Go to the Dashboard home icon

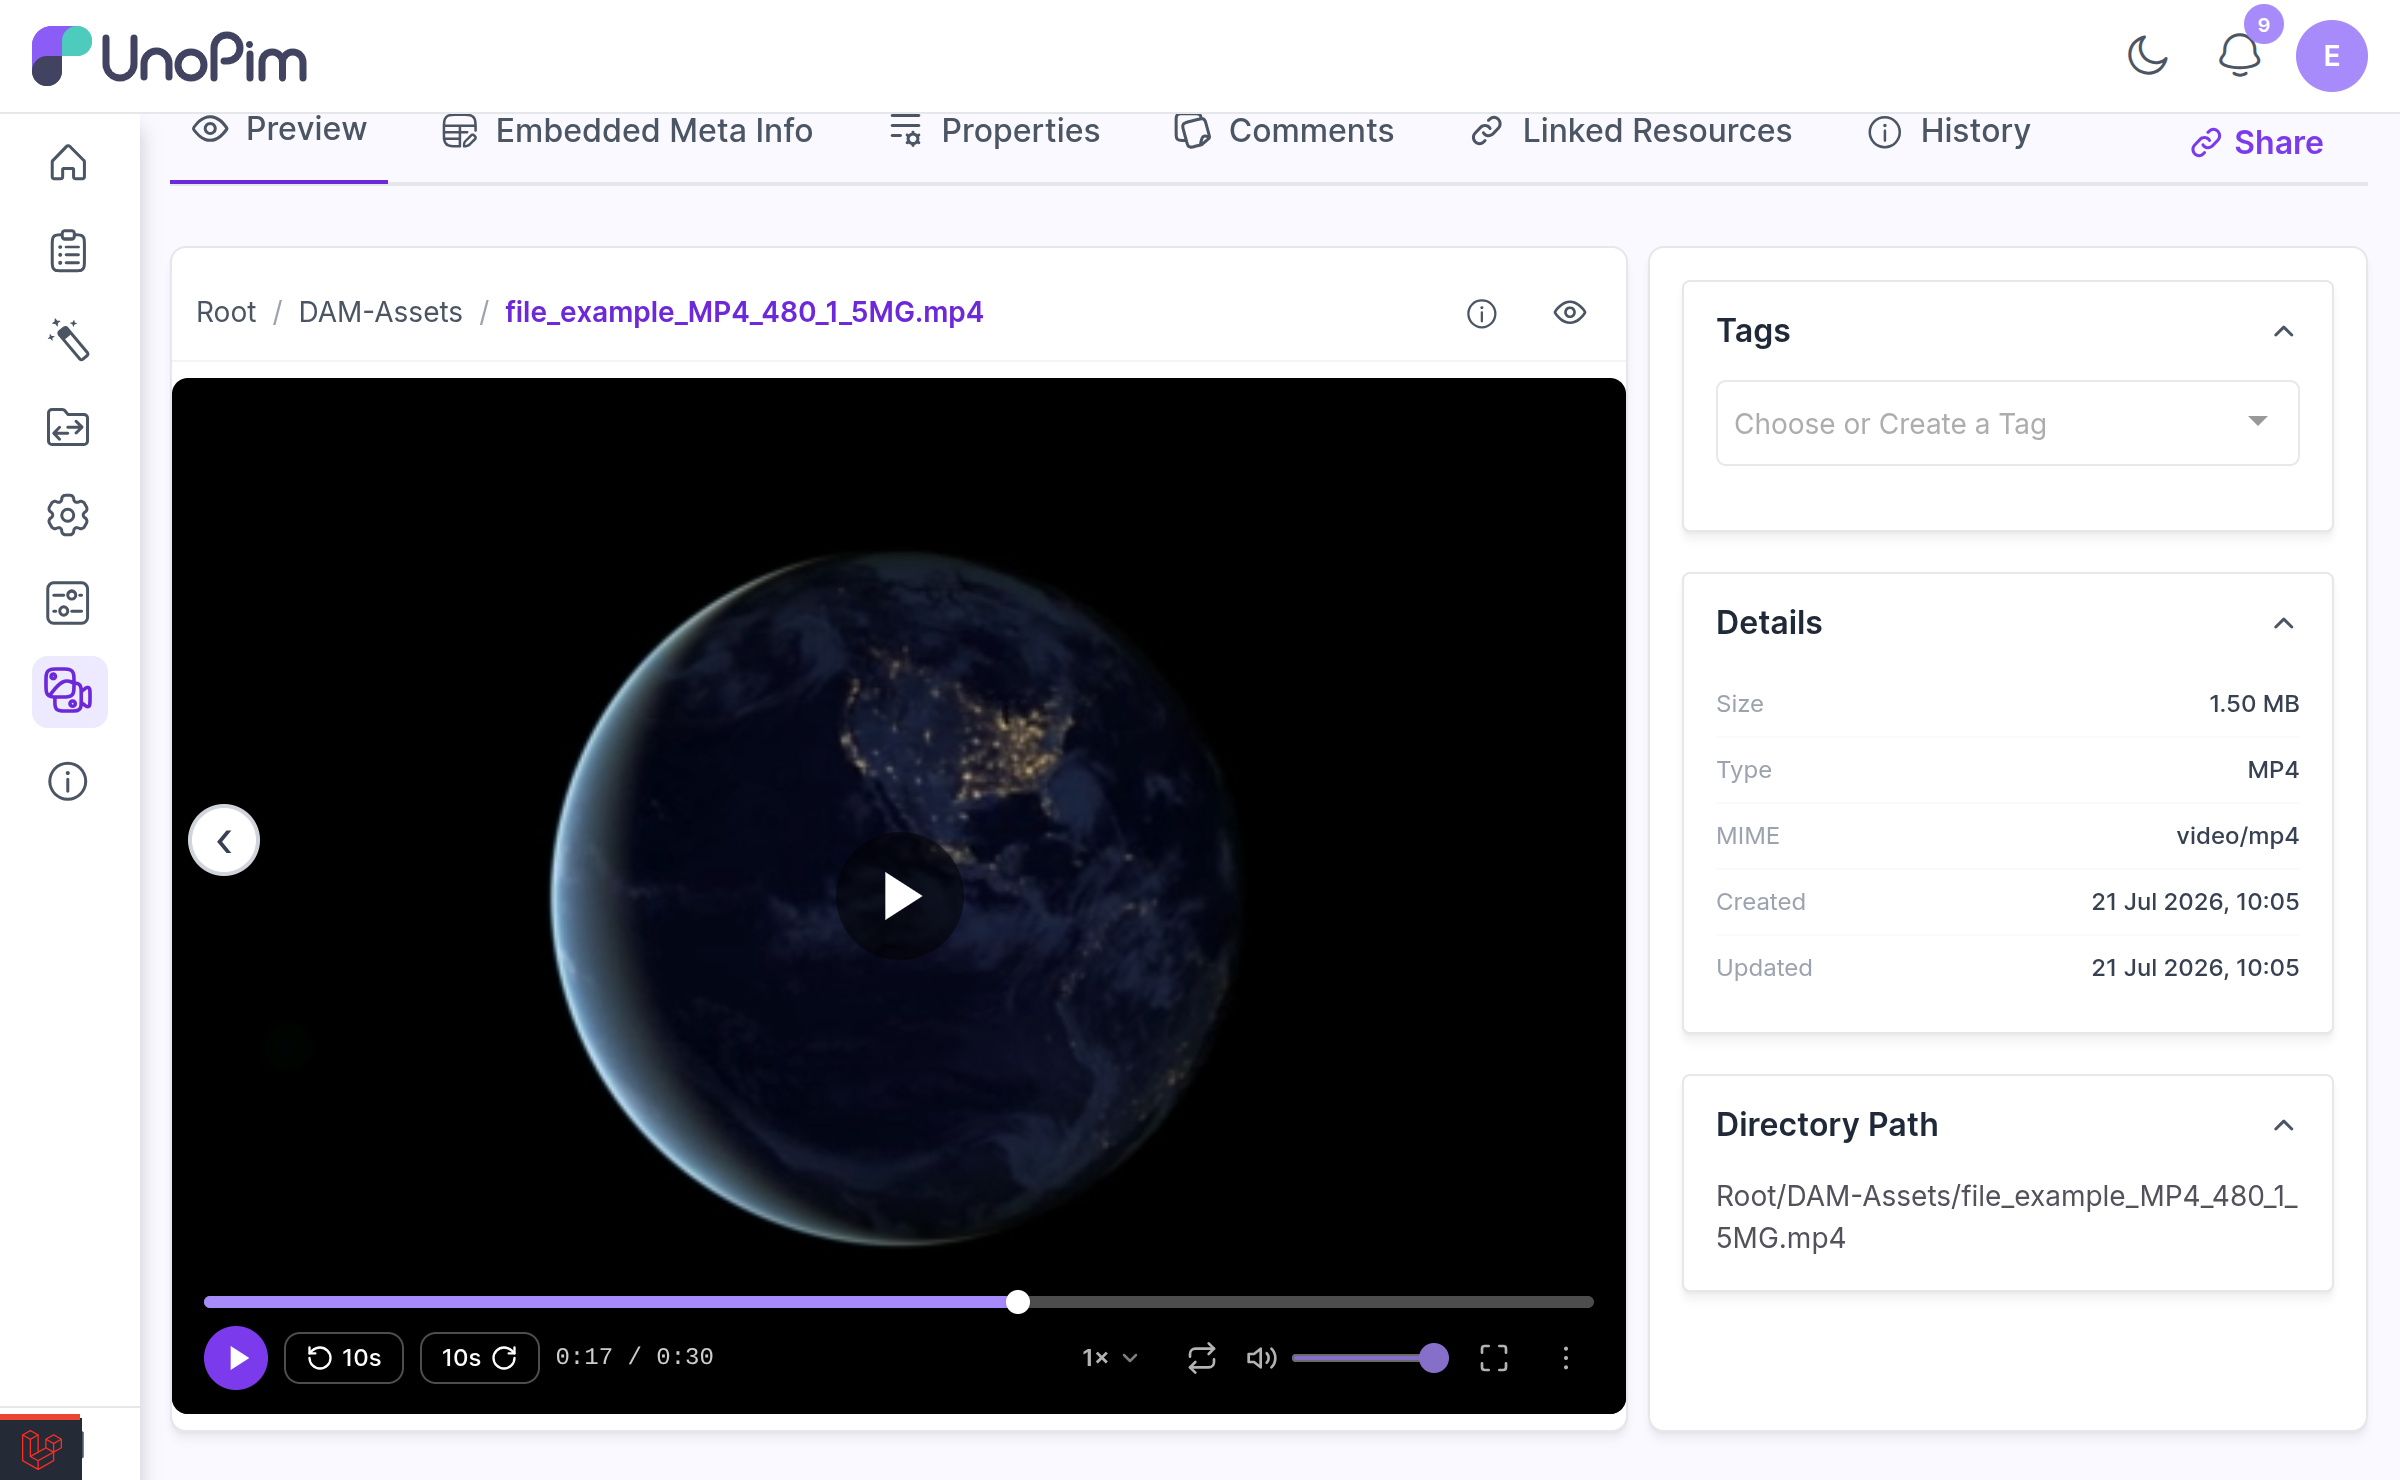pyautogui.click(x=68, y=162)
